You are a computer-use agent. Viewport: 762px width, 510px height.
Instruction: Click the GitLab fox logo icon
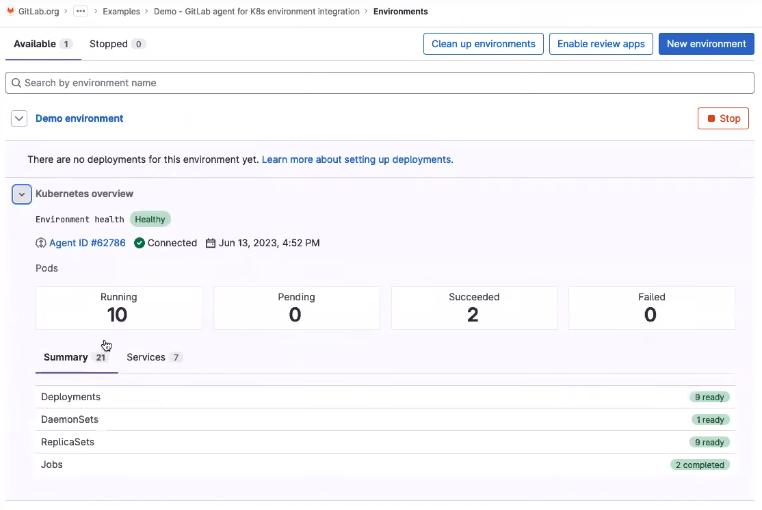[10, 11]
